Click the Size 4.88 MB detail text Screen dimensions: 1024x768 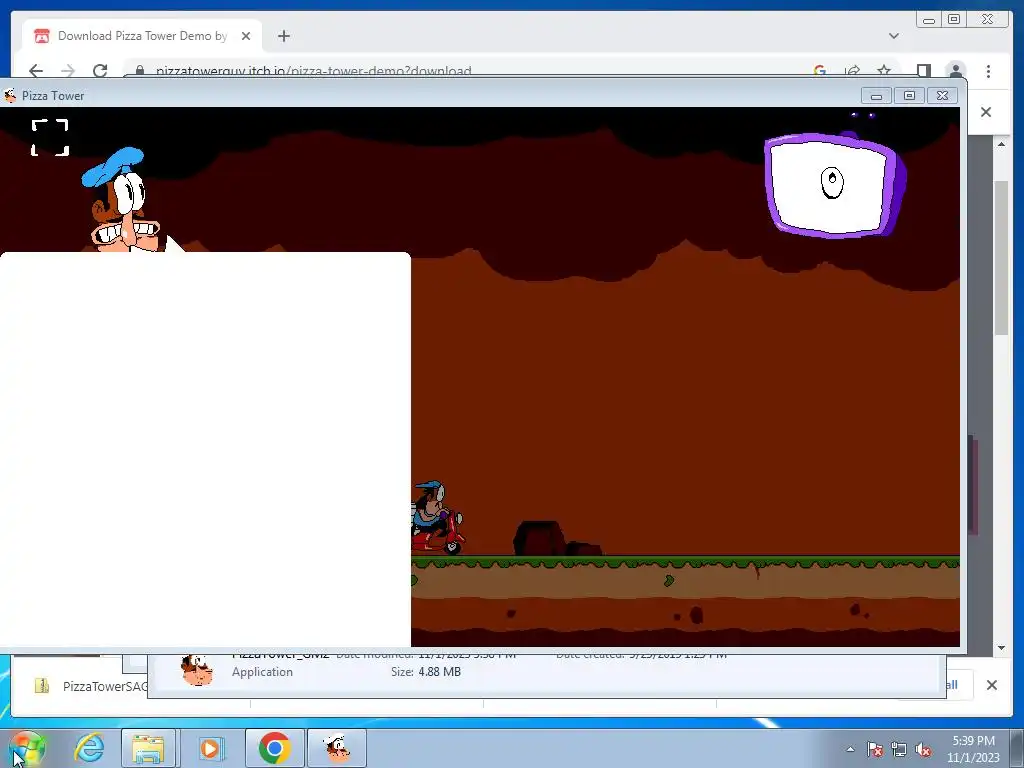[x=426, y=672]
